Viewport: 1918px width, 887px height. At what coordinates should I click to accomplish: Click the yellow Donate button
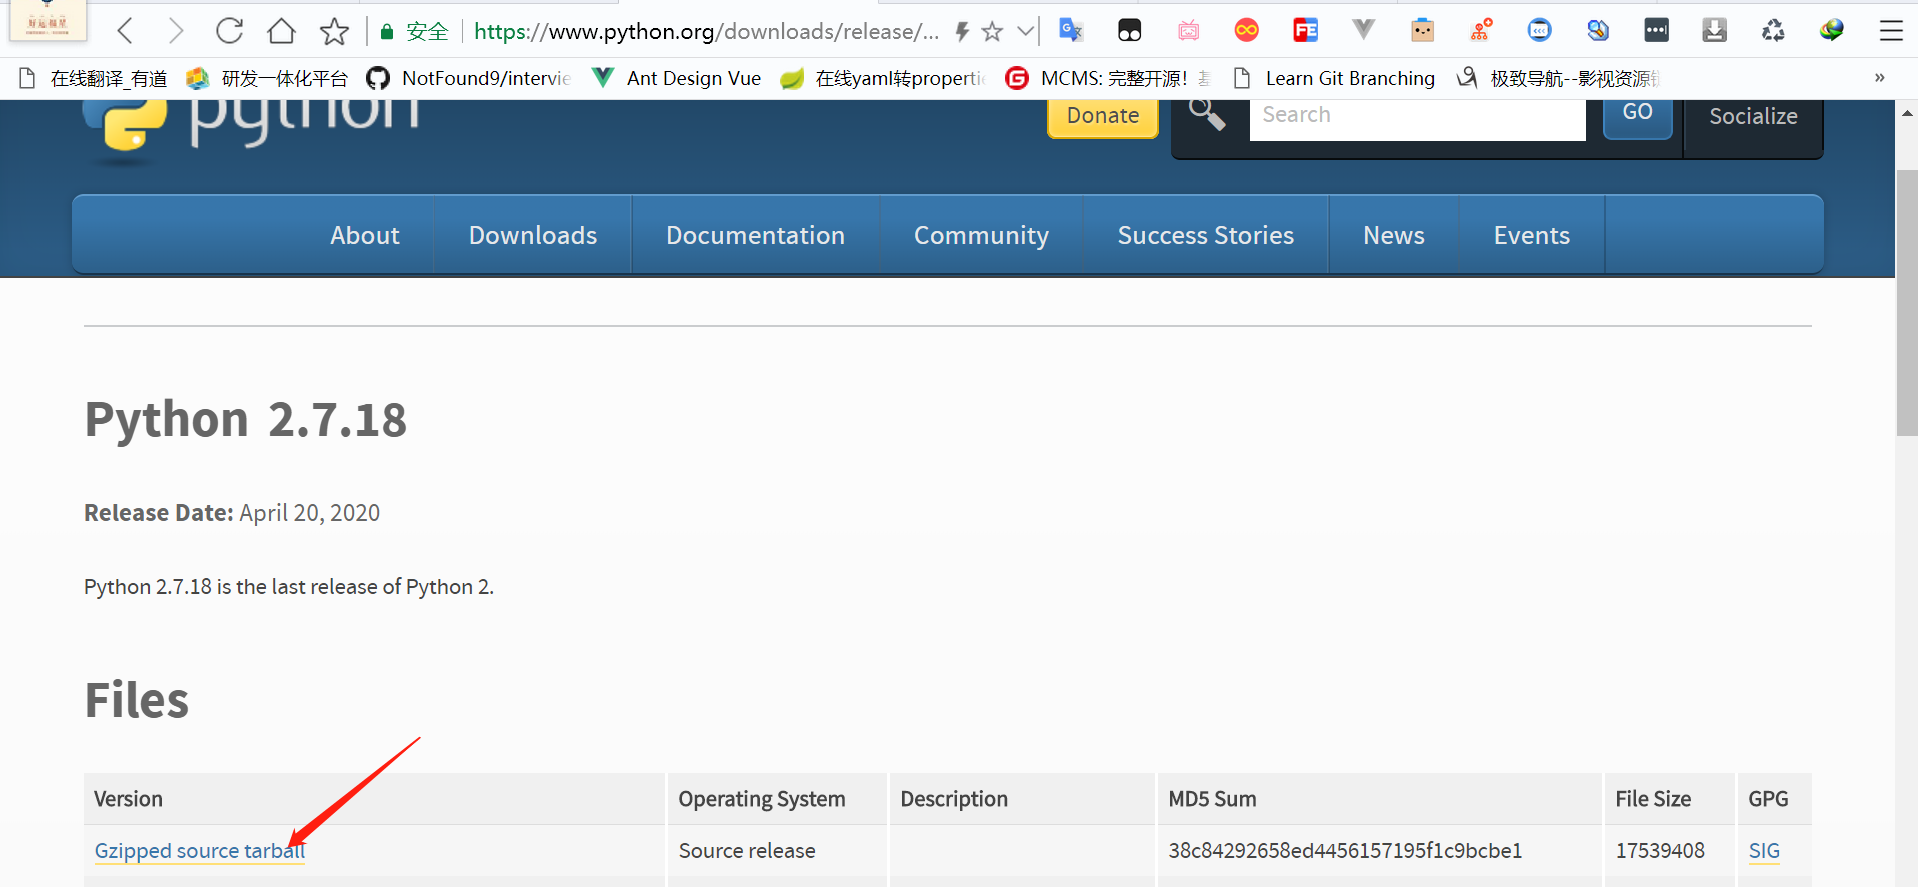pyautogui.click(x=1103, y=116)
